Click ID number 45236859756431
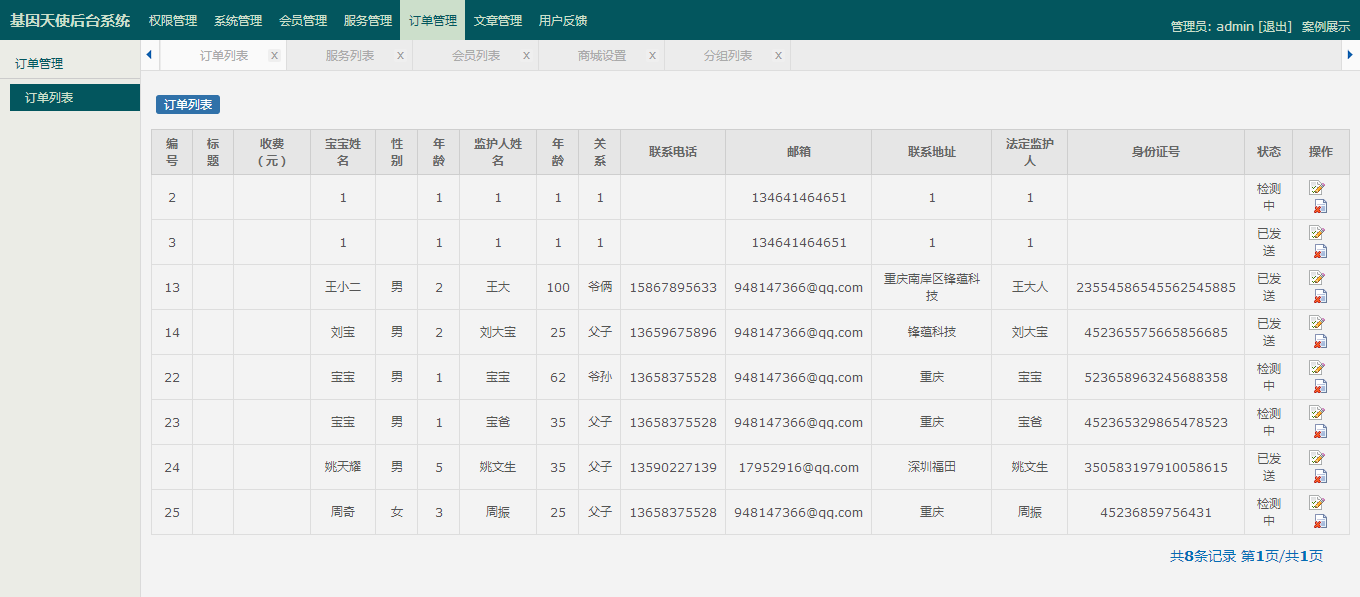This screenshot has height=597, width=1360. (x=1156, y=512)
